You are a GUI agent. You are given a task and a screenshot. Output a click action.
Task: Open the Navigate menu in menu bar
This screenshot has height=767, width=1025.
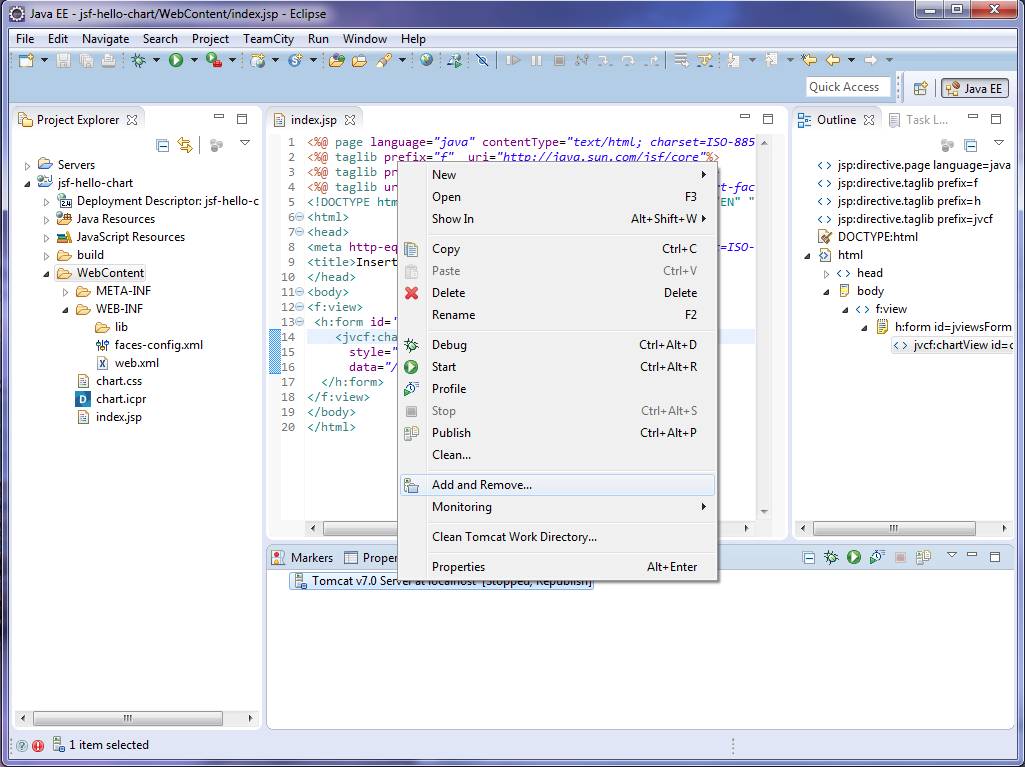point(105,39)
